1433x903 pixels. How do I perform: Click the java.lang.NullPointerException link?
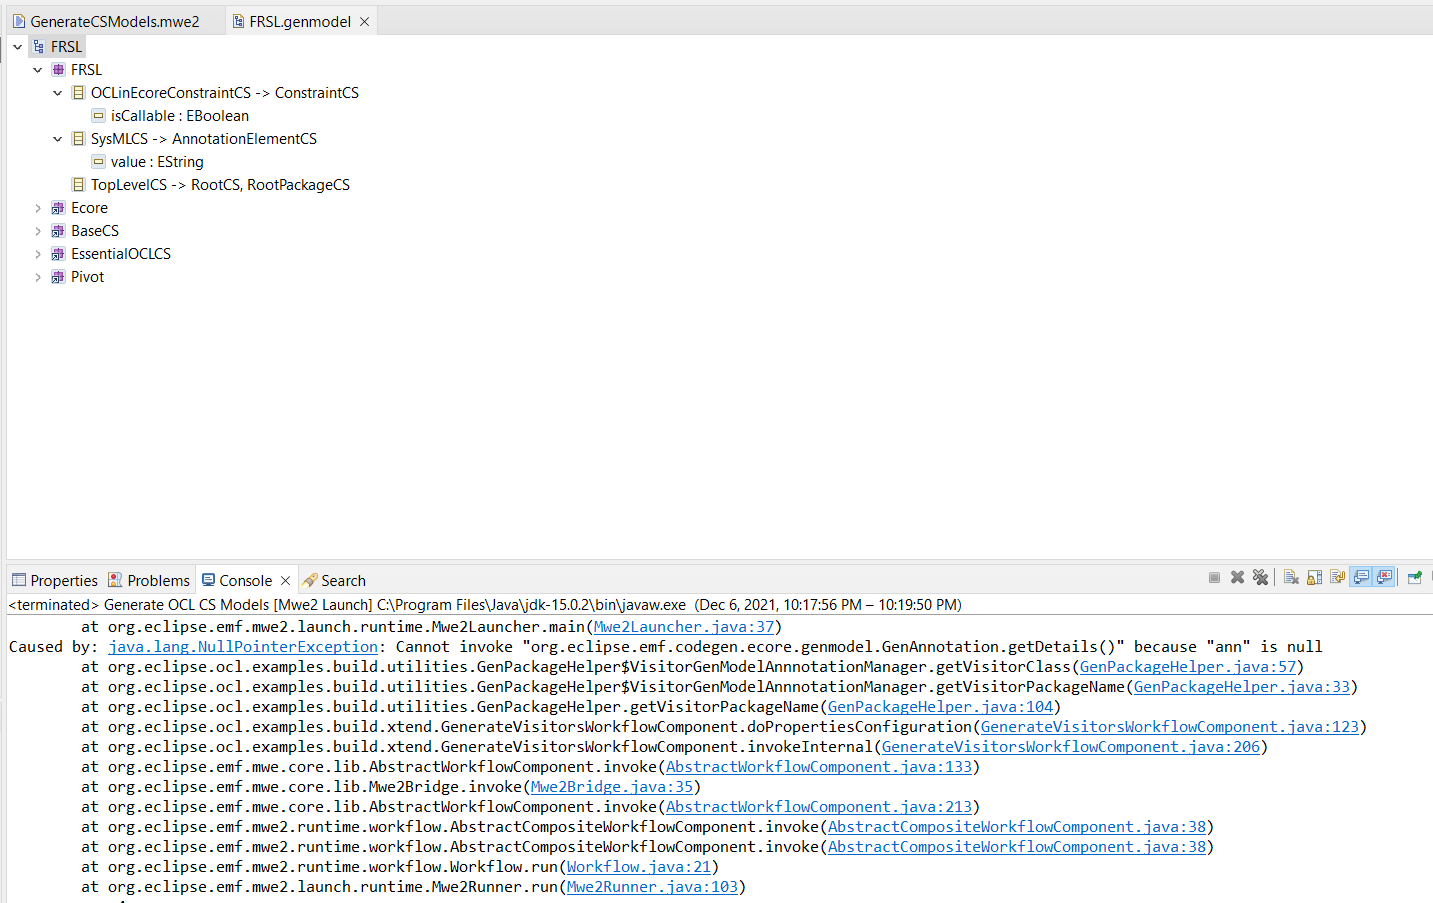(243, 647)
